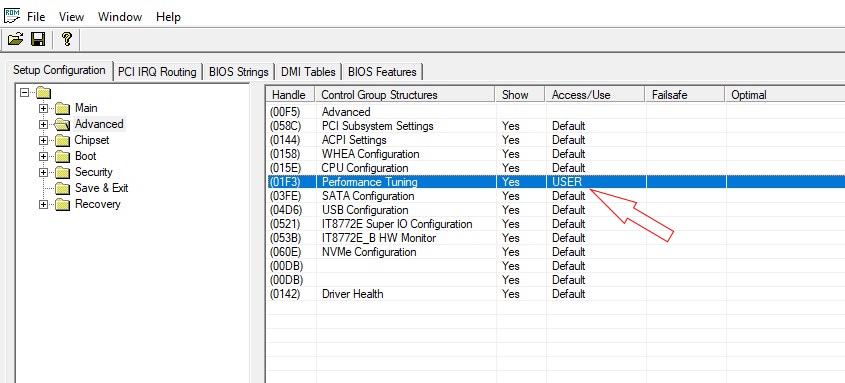
Task: Switch to the BIOS Strings tab
Action: (x=238, y=72)
